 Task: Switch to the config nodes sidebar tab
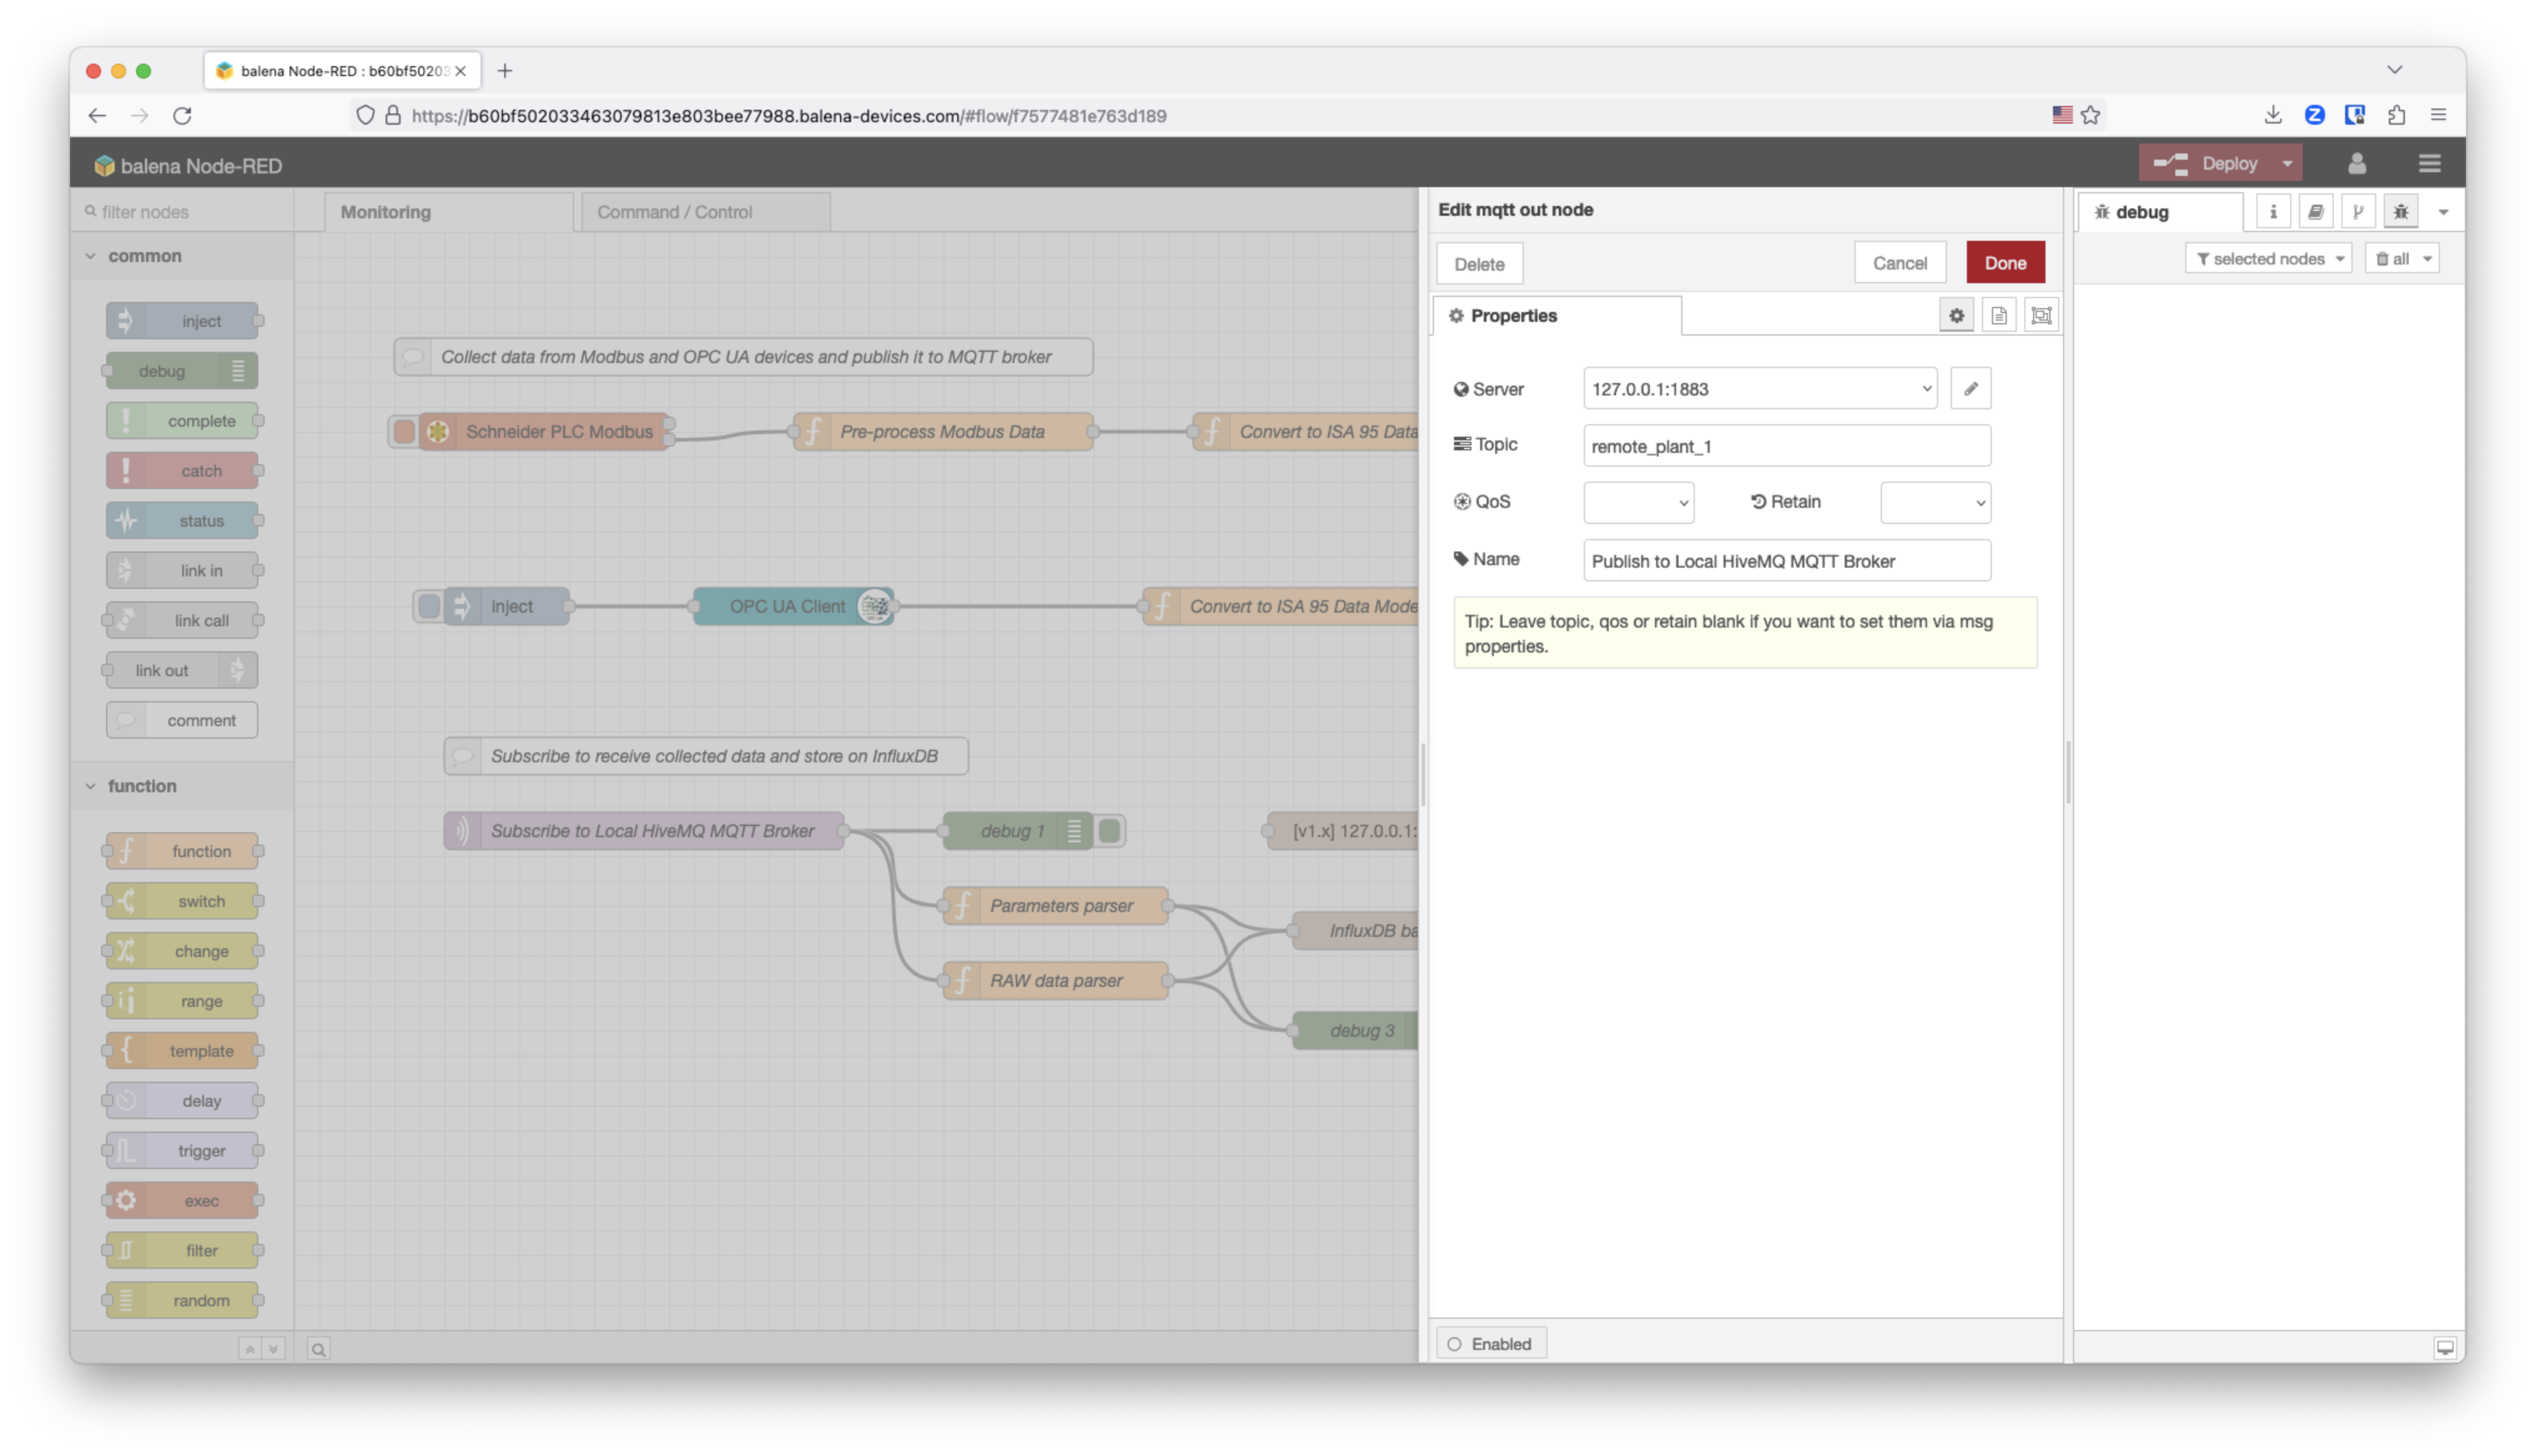(2359, 211)
